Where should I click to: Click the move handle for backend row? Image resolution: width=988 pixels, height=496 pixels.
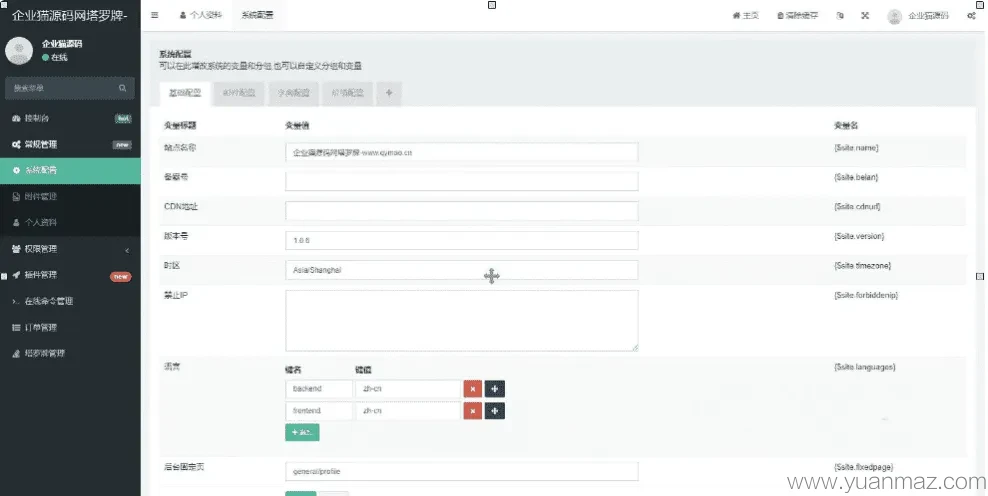[x=495, y=389]
